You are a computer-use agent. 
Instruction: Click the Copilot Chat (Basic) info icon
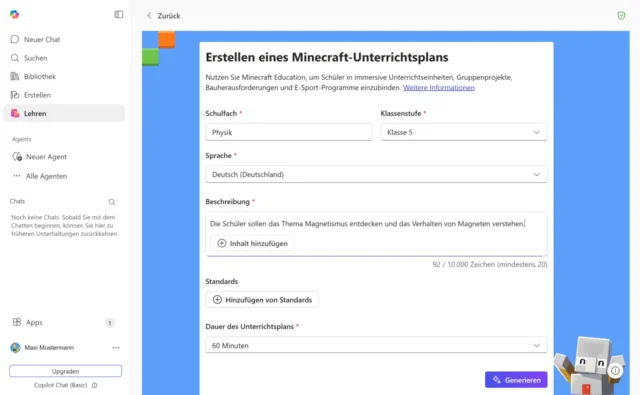pos(95,385)
